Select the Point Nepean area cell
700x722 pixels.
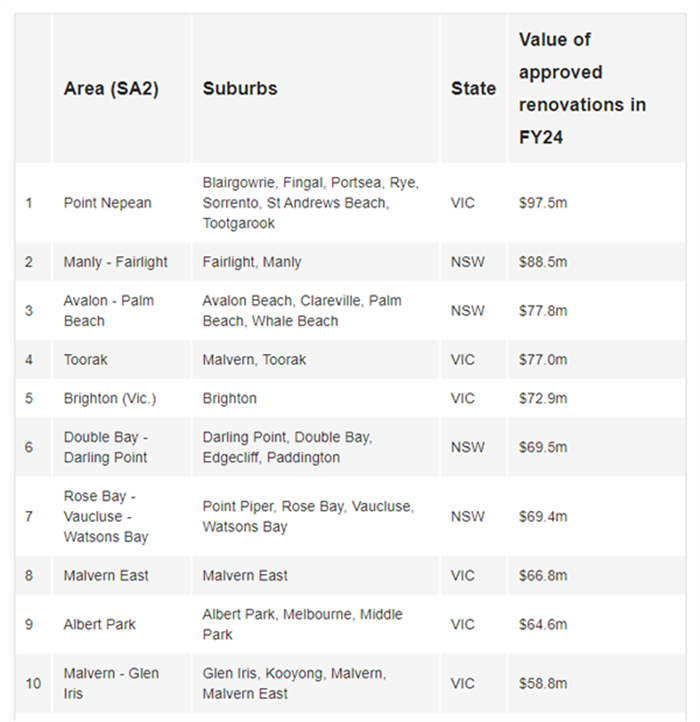(x=108, y=203)
